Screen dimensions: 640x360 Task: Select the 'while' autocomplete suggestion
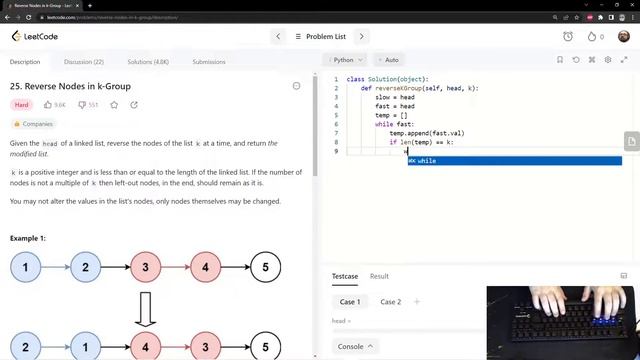[x=514, y=161]
